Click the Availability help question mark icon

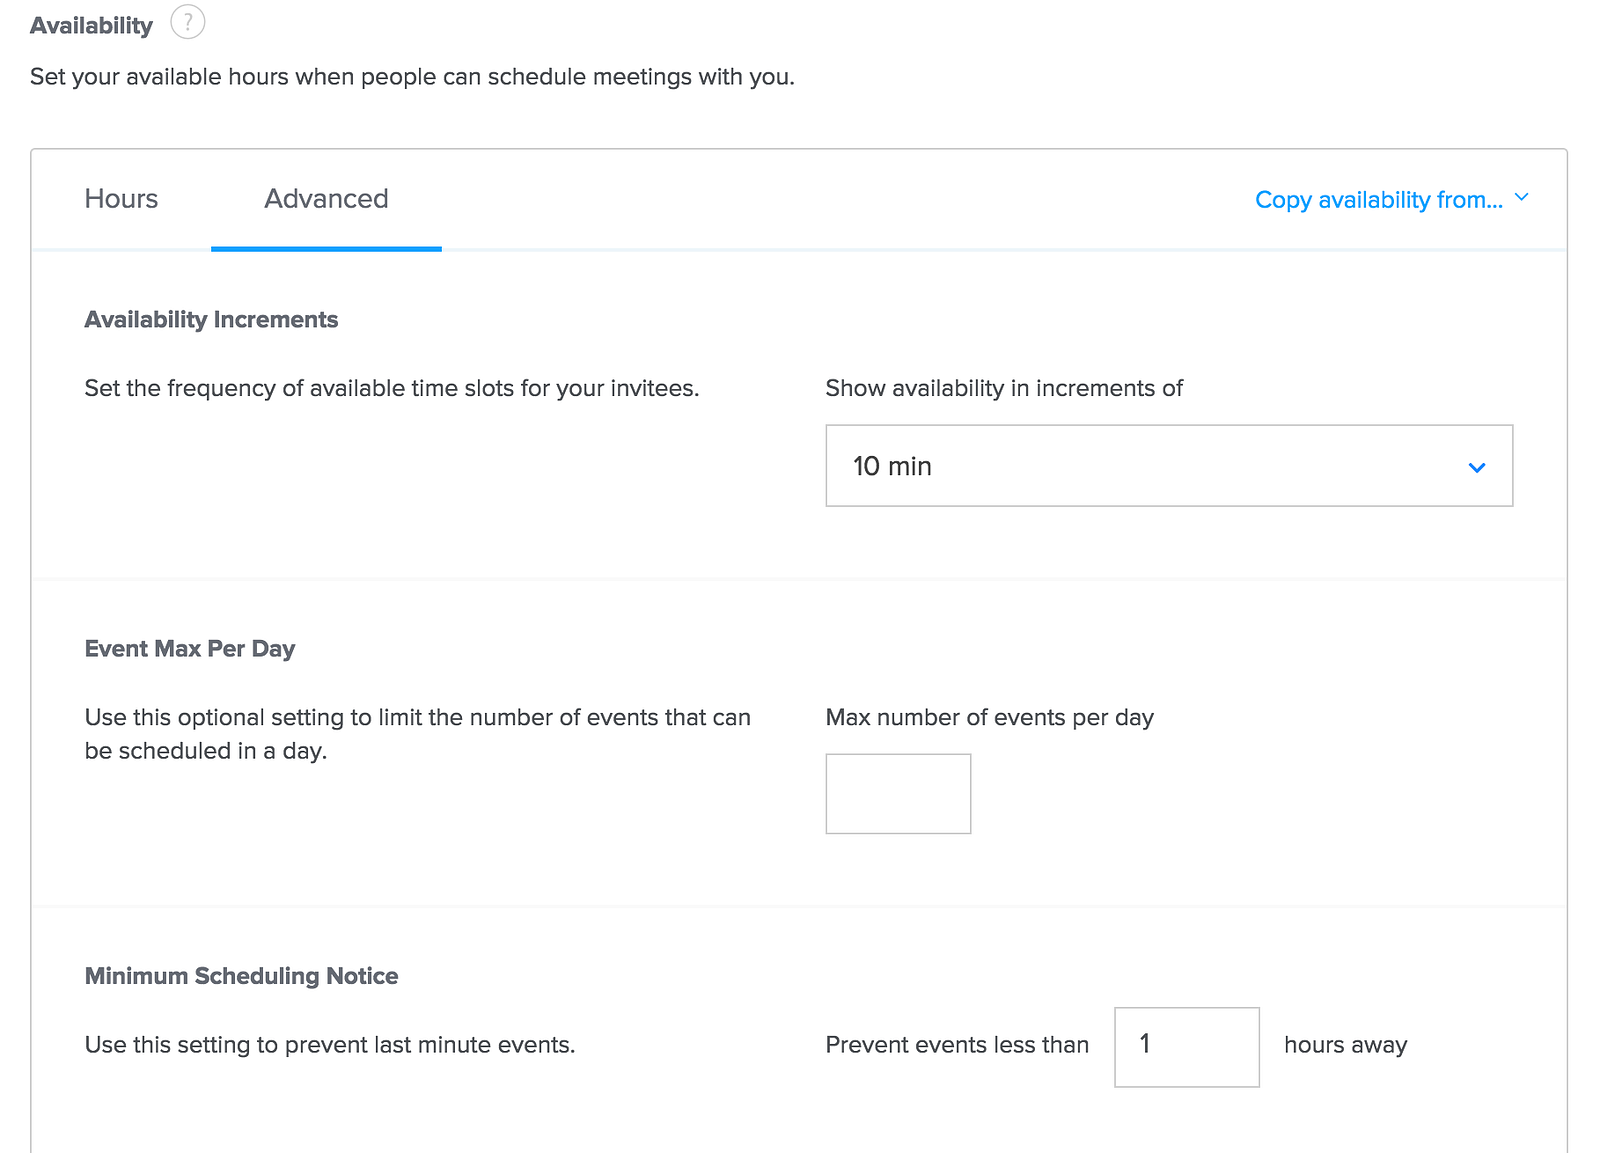(187, 22)
